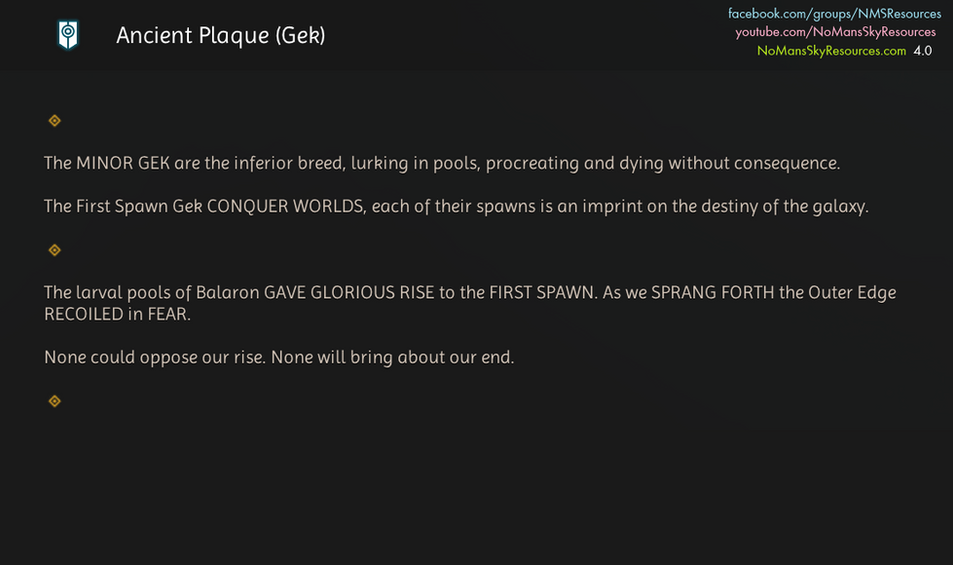
Task: Click the capitalized MINOR GEK words
Action: click(122, 163)
